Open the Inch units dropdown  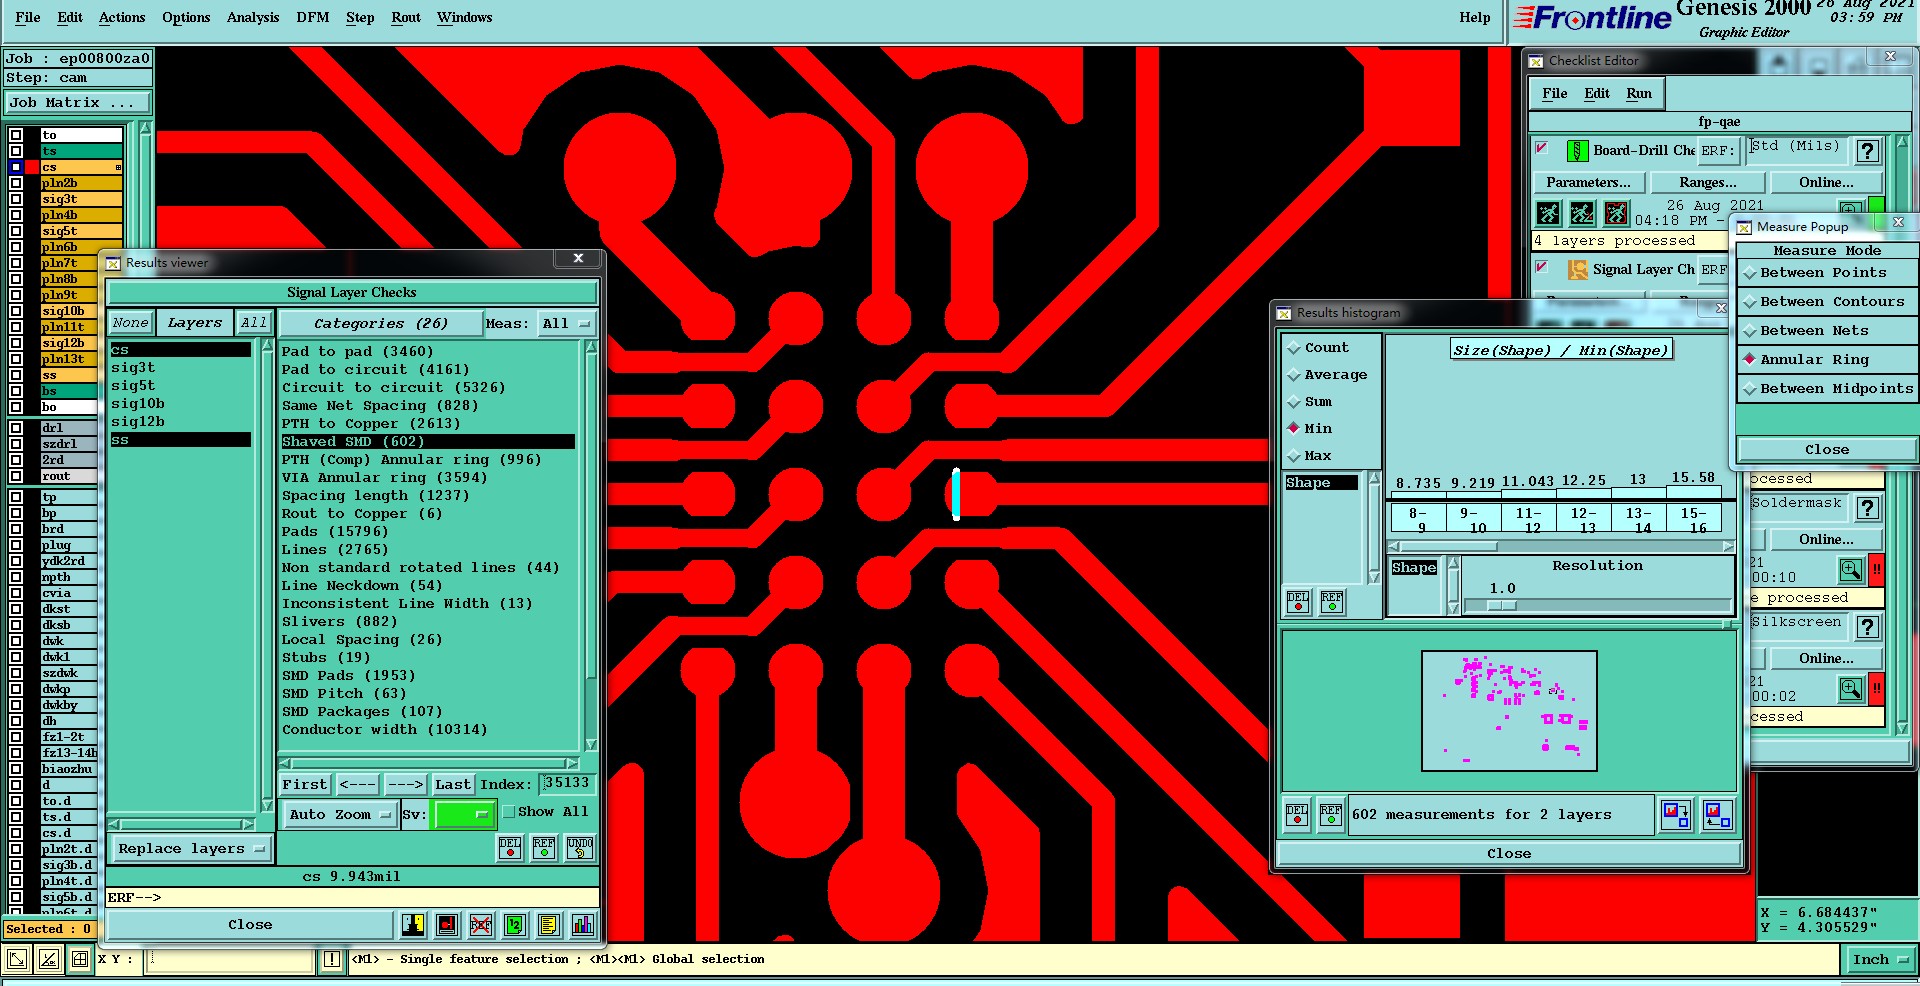click(1879, 960)
